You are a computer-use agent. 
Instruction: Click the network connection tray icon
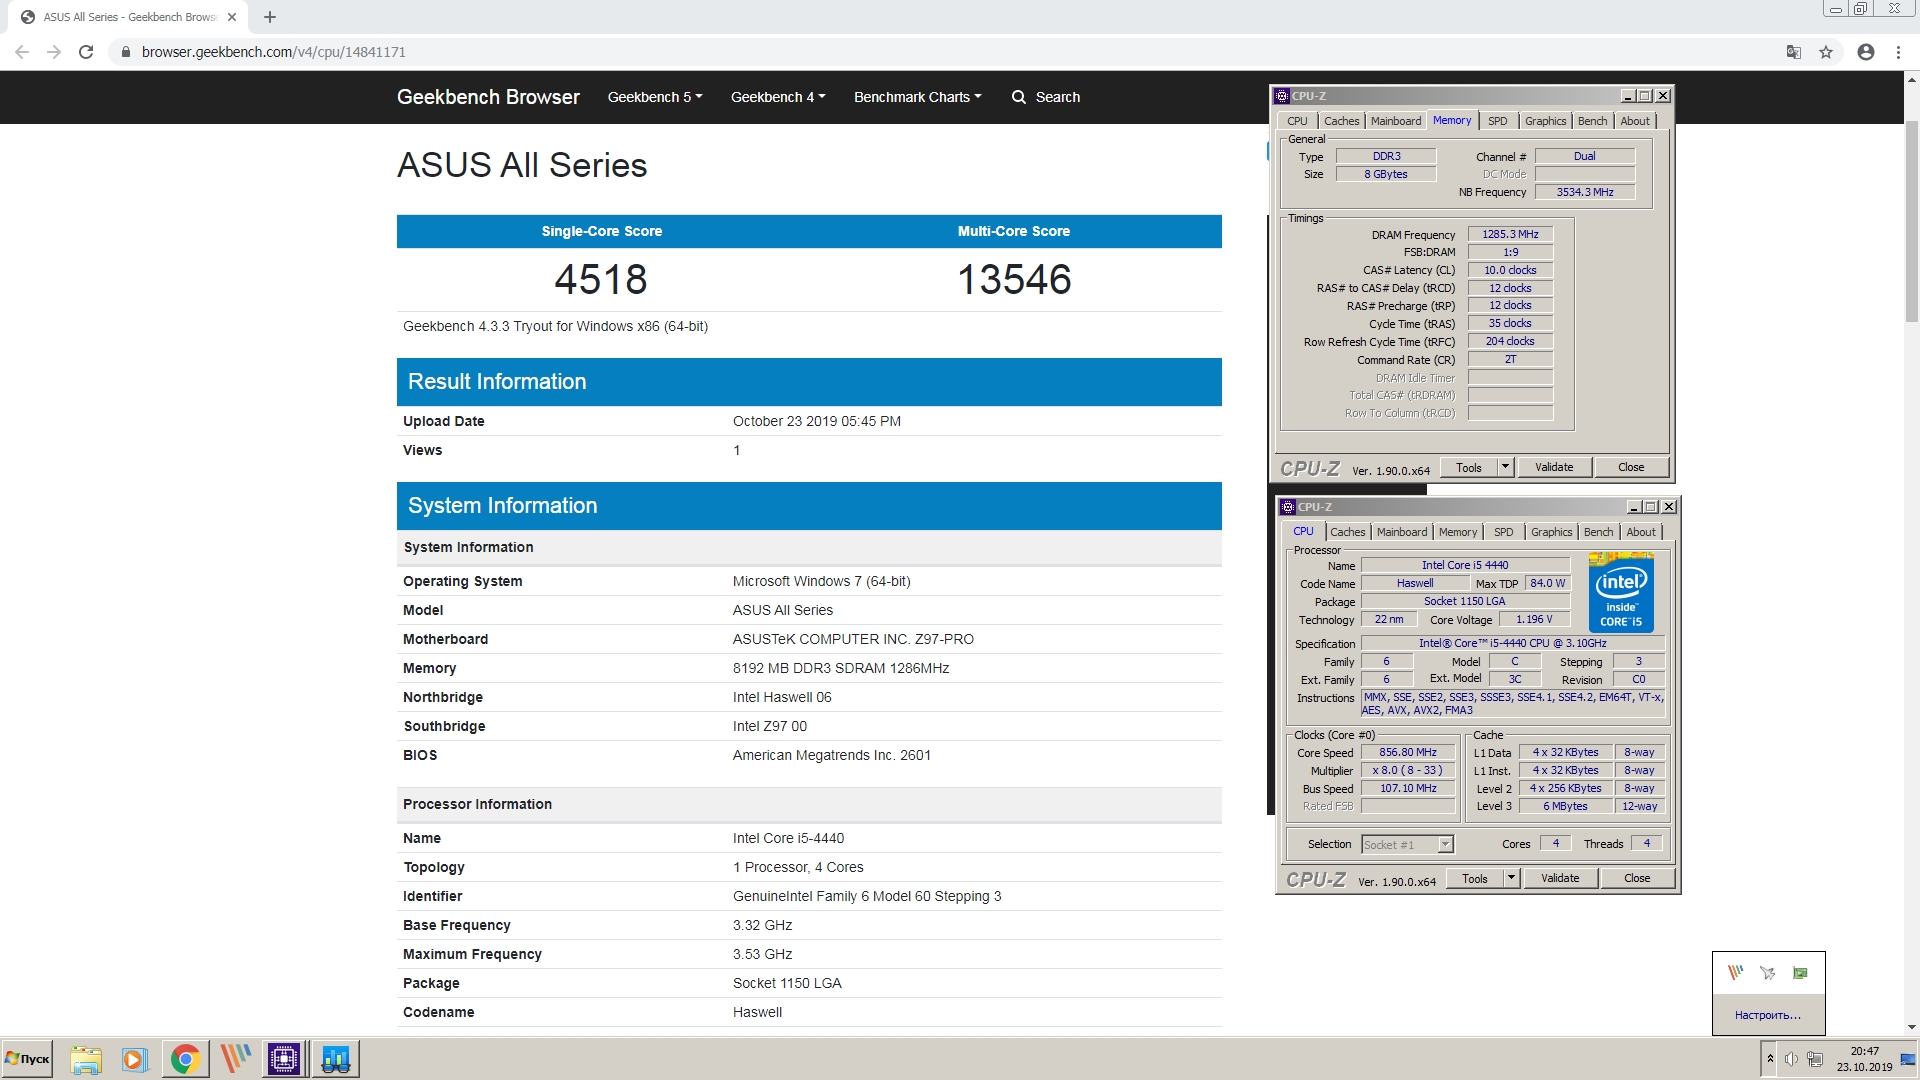tap(1814, 1059)
